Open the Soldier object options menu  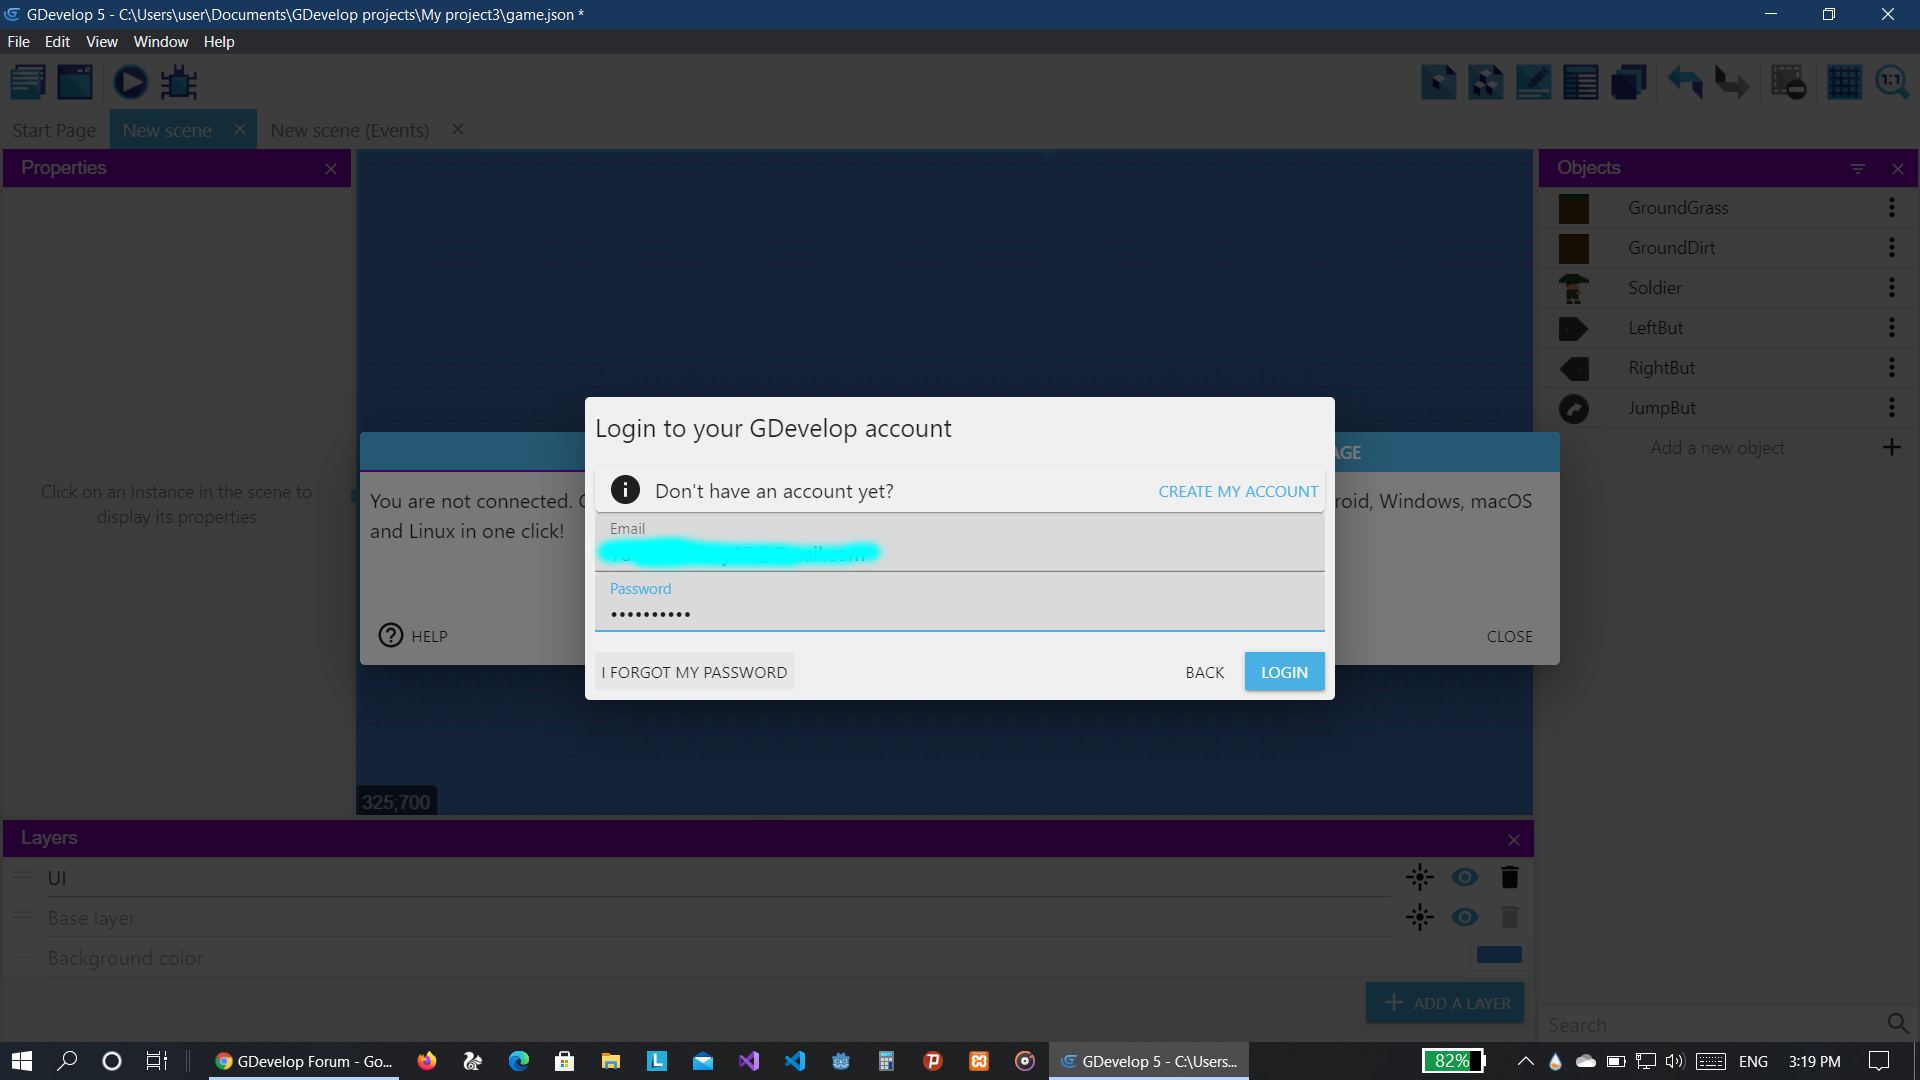[1891, 288]
